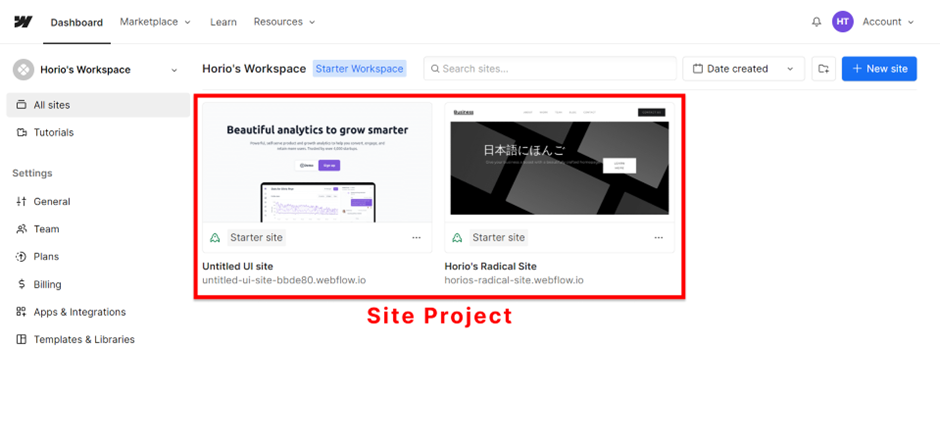The height and width of the screenshot is (444, 940).
Task: Open the Horio's Radical Site thumbnail
Action: point(559,162)
